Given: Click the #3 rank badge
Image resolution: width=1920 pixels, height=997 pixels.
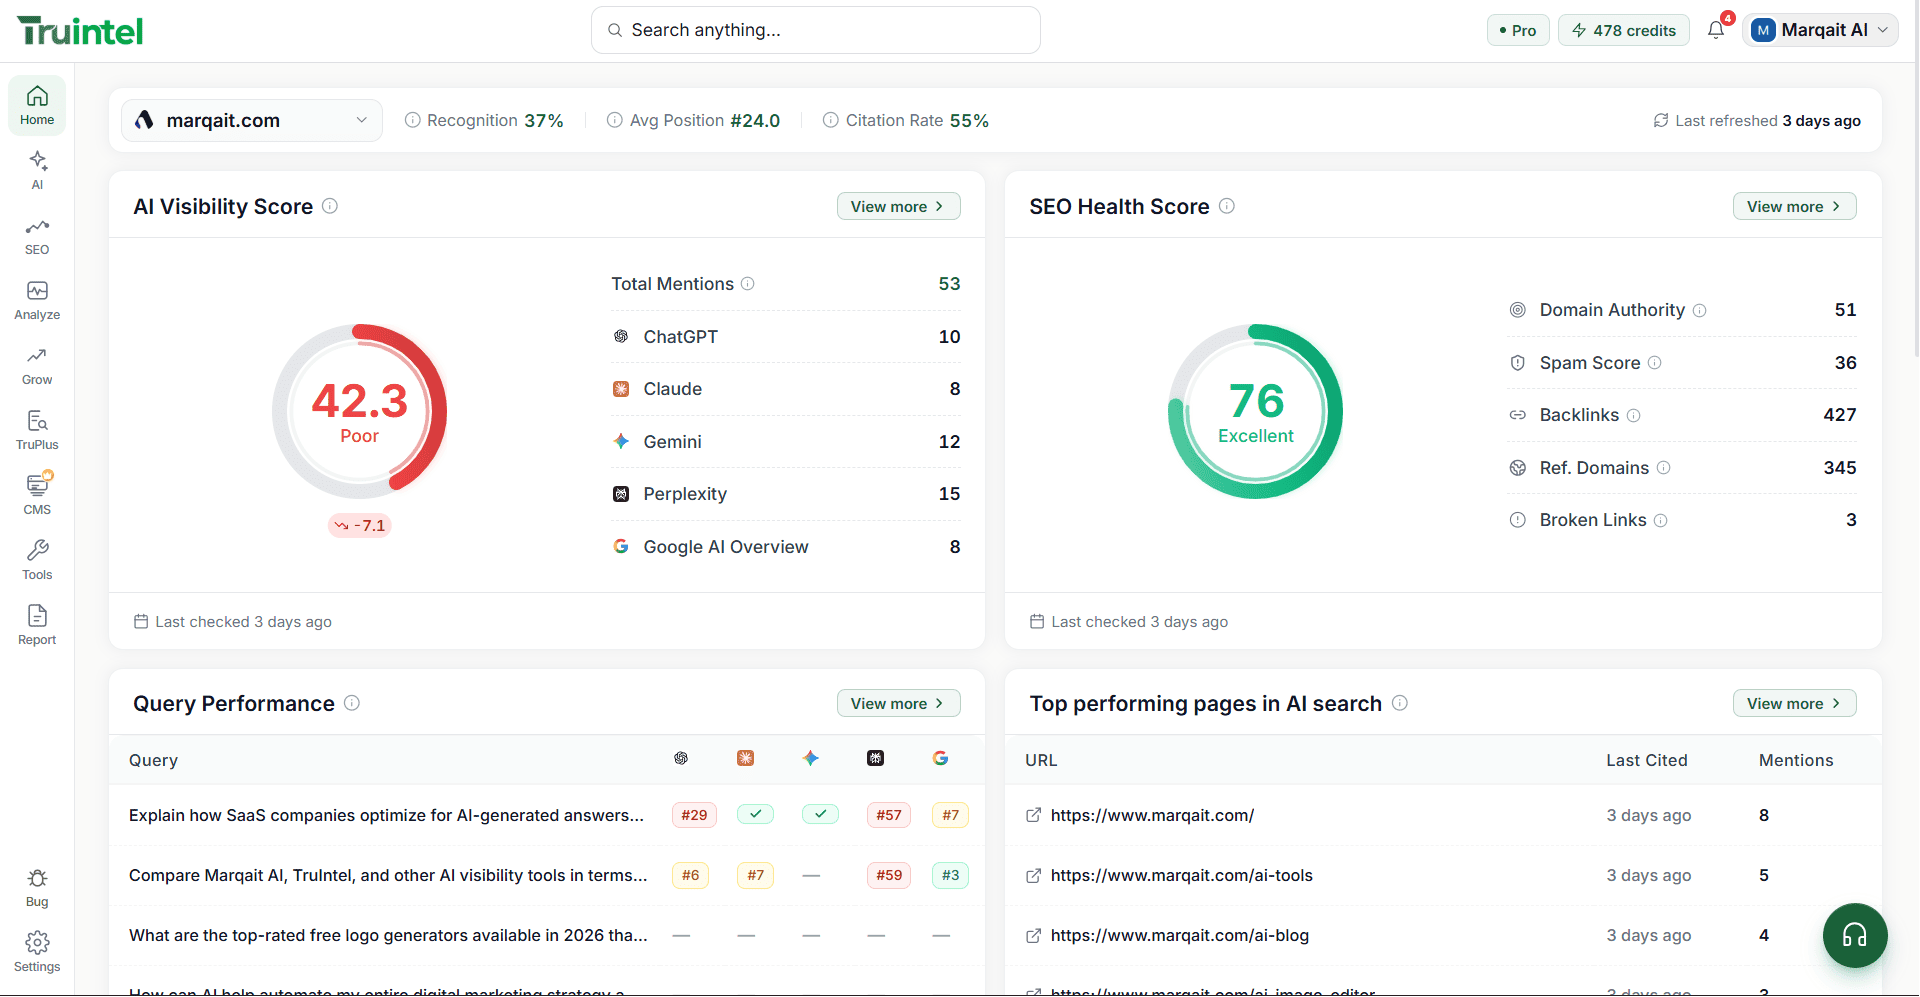Looking at the screenshot, I should click(950, 875).
